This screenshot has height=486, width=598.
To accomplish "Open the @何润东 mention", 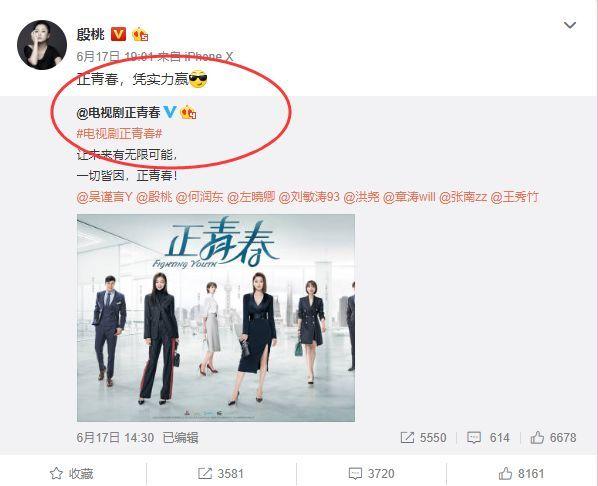I will point(199,197).
